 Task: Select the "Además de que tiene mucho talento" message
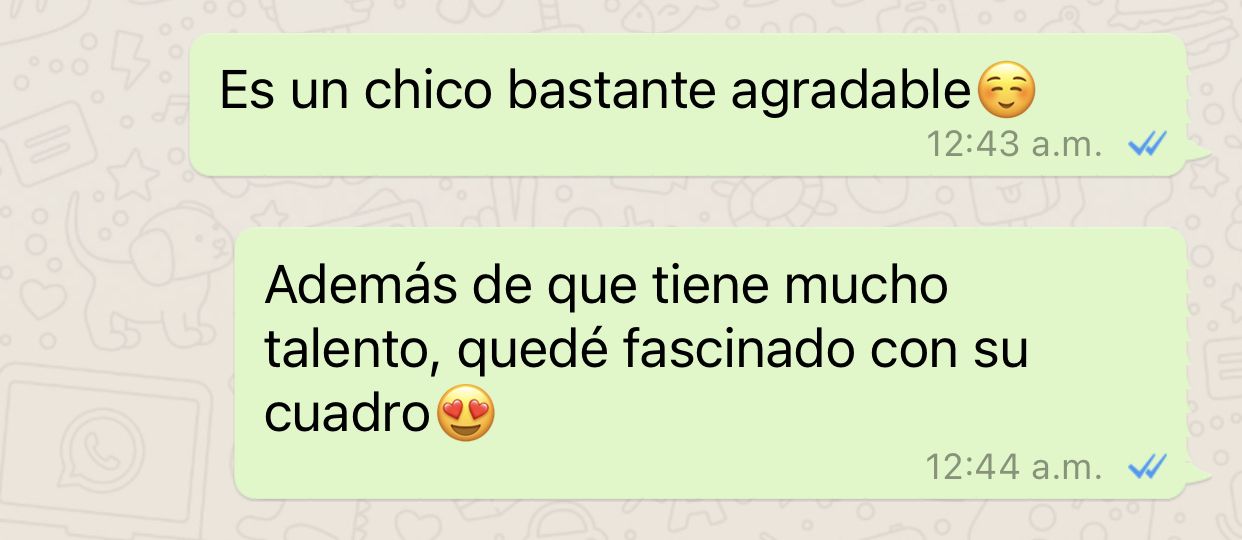pos(710,363)
